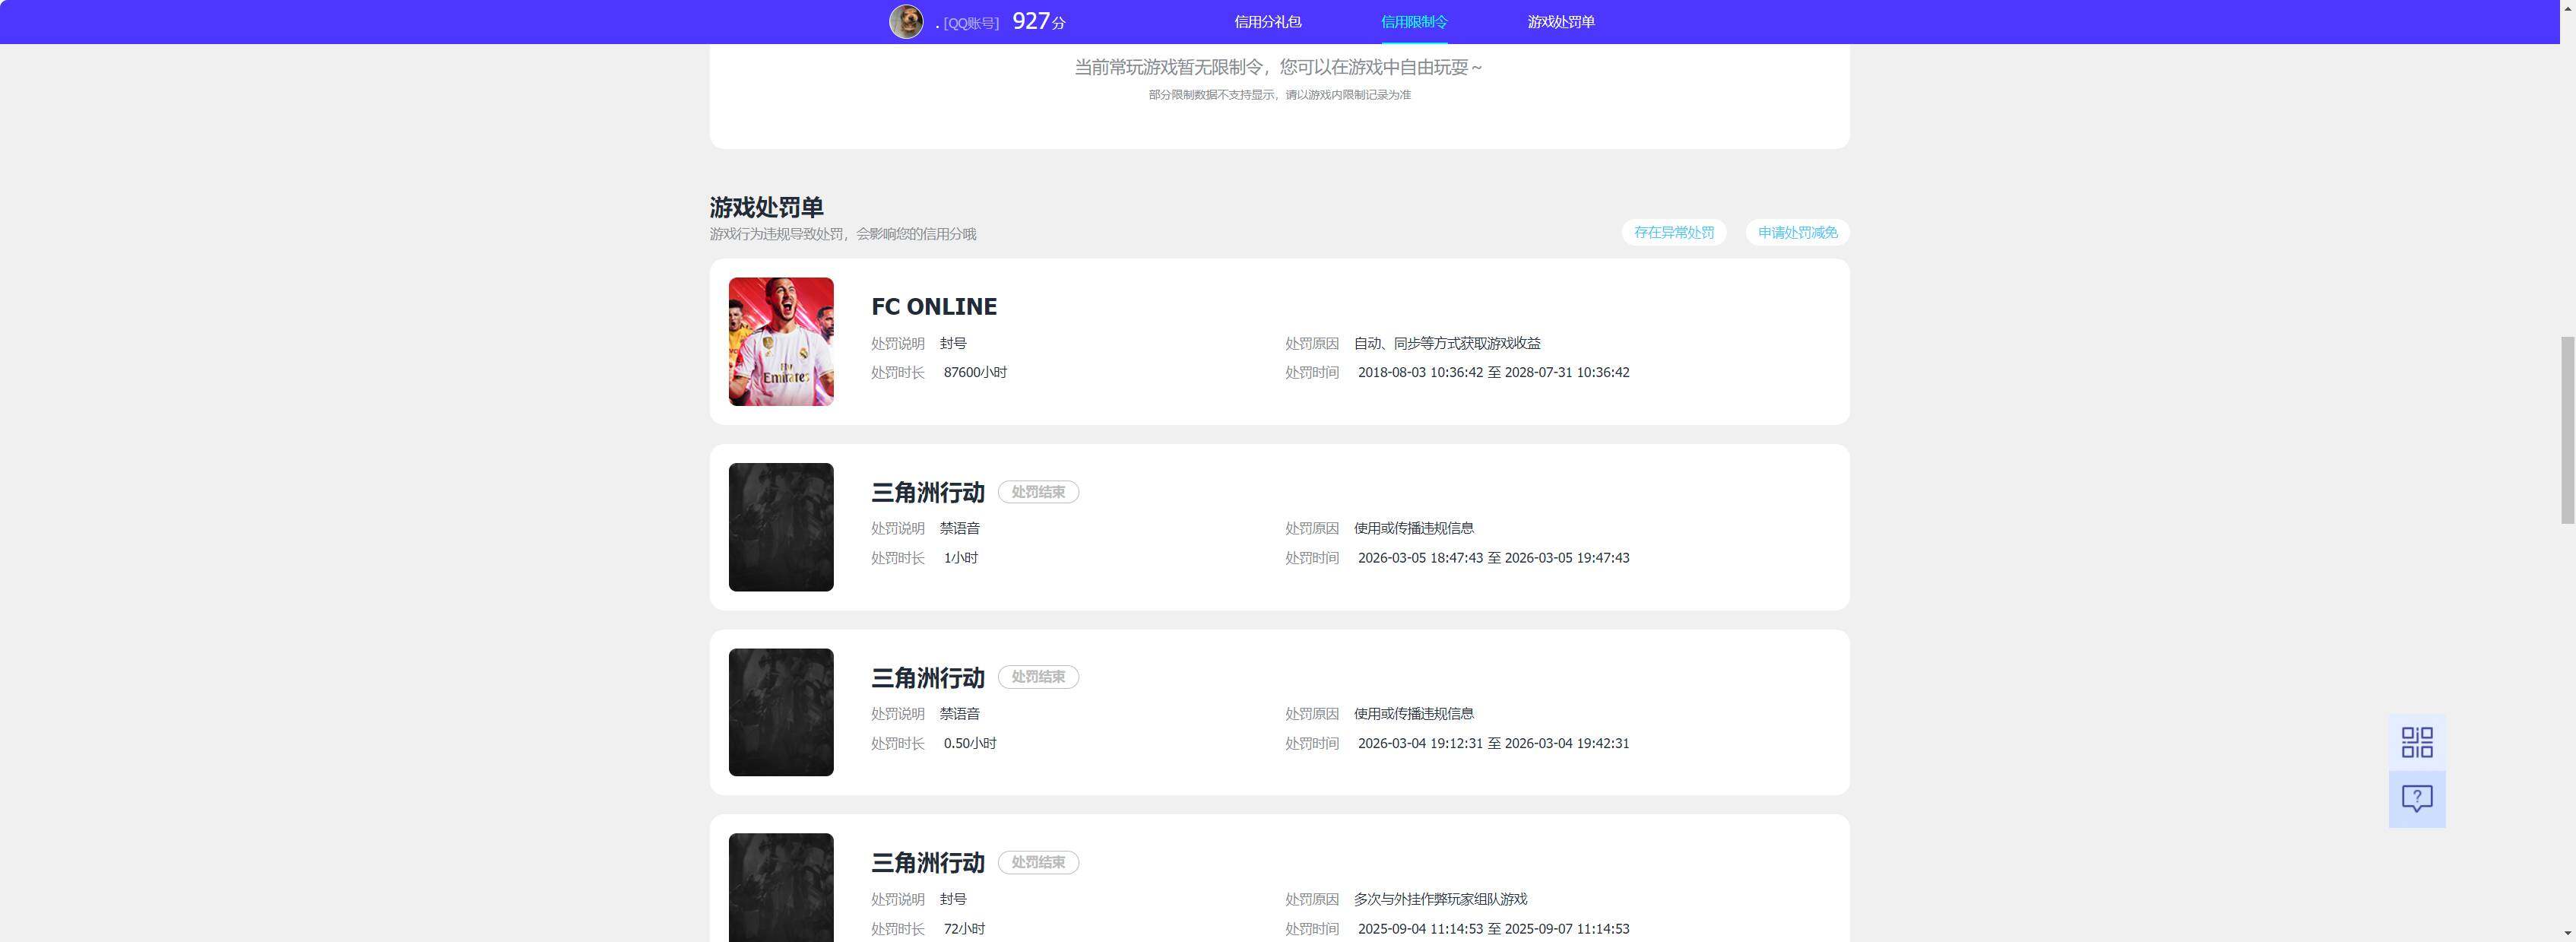Click the 部分限制数据不支持显示 note
Screen dimensions: 2576x942
coord(1279,95)
